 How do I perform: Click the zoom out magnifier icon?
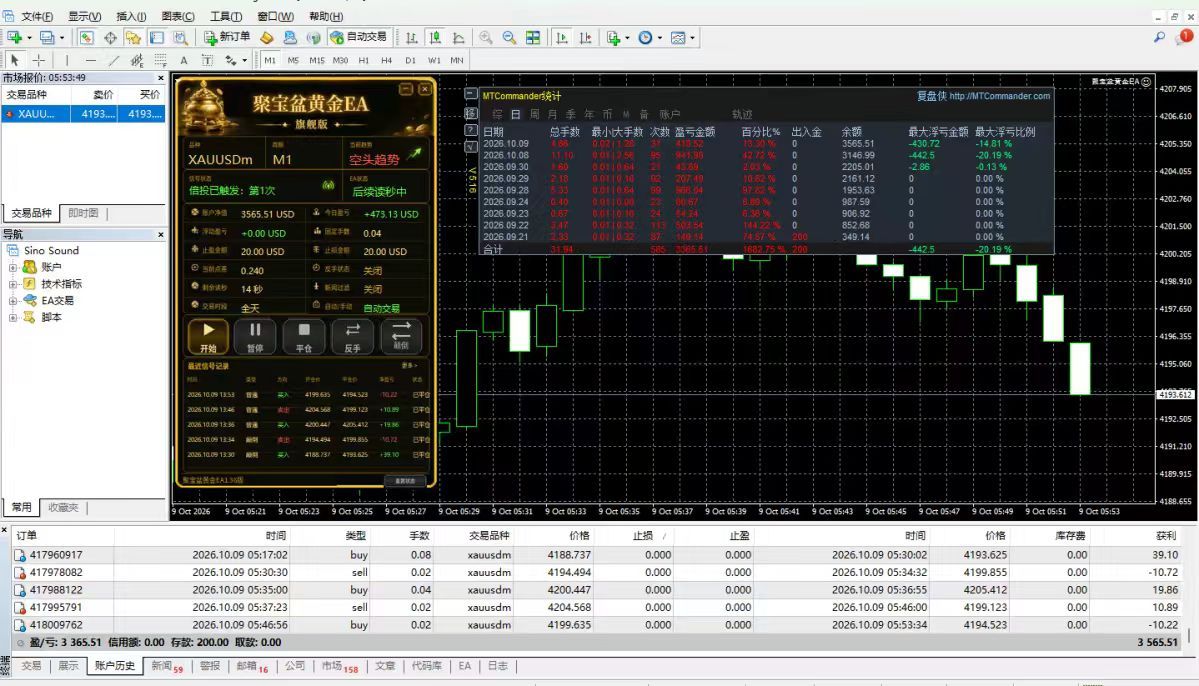pyautogui.click(x=509, y=37)
